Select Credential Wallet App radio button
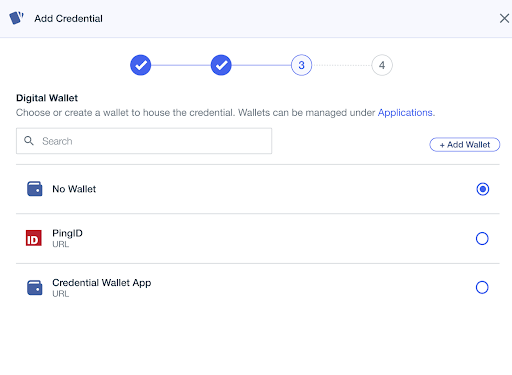The width and height of the screenshot is (512, 375). [x=482, y=287]
